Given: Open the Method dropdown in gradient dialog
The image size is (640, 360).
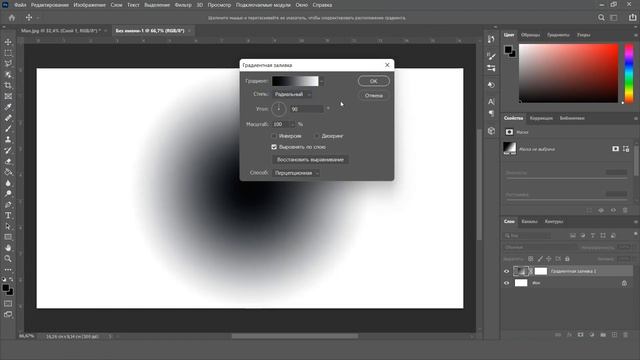Looking at the screenshot, I should pyautogui.click(x=296, y=173).
